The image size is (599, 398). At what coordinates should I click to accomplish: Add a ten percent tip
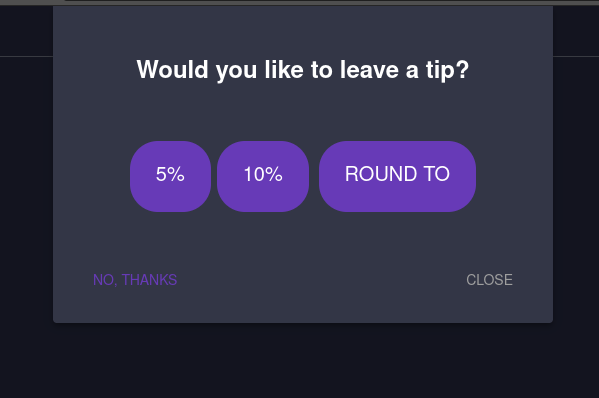[263, 176]
